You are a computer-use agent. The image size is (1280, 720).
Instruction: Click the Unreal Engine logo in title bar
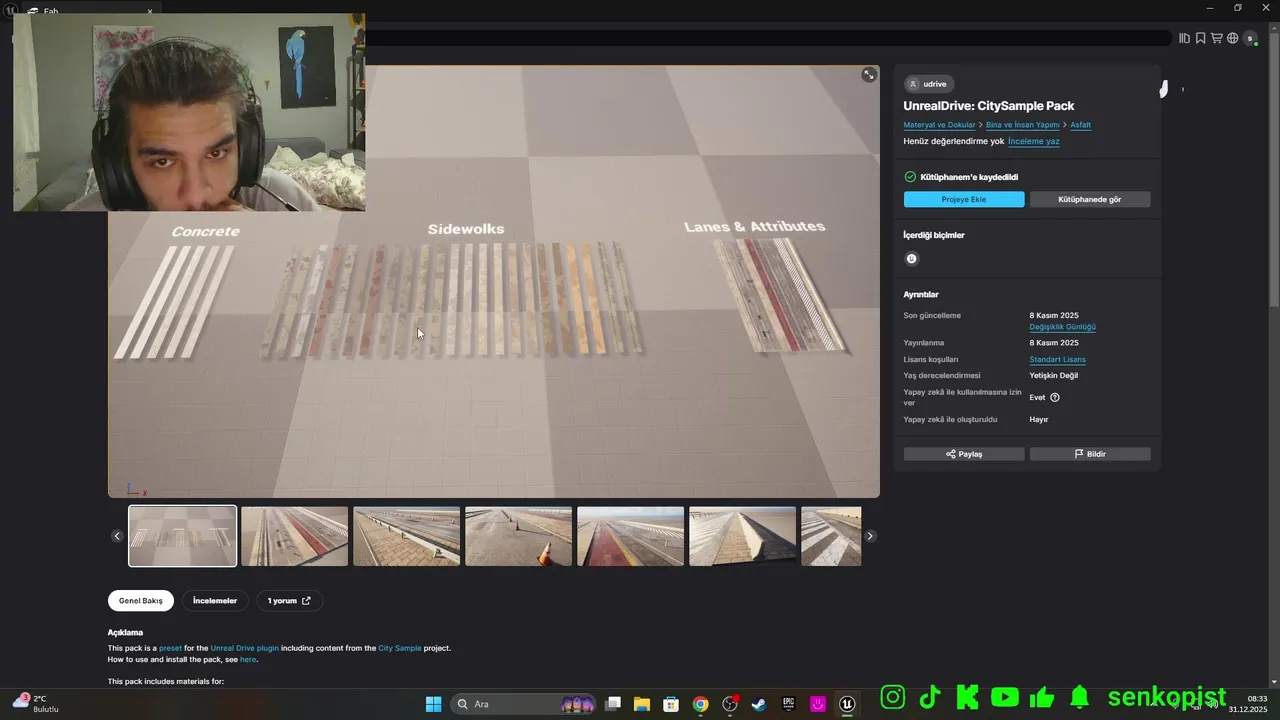[10, 10]
